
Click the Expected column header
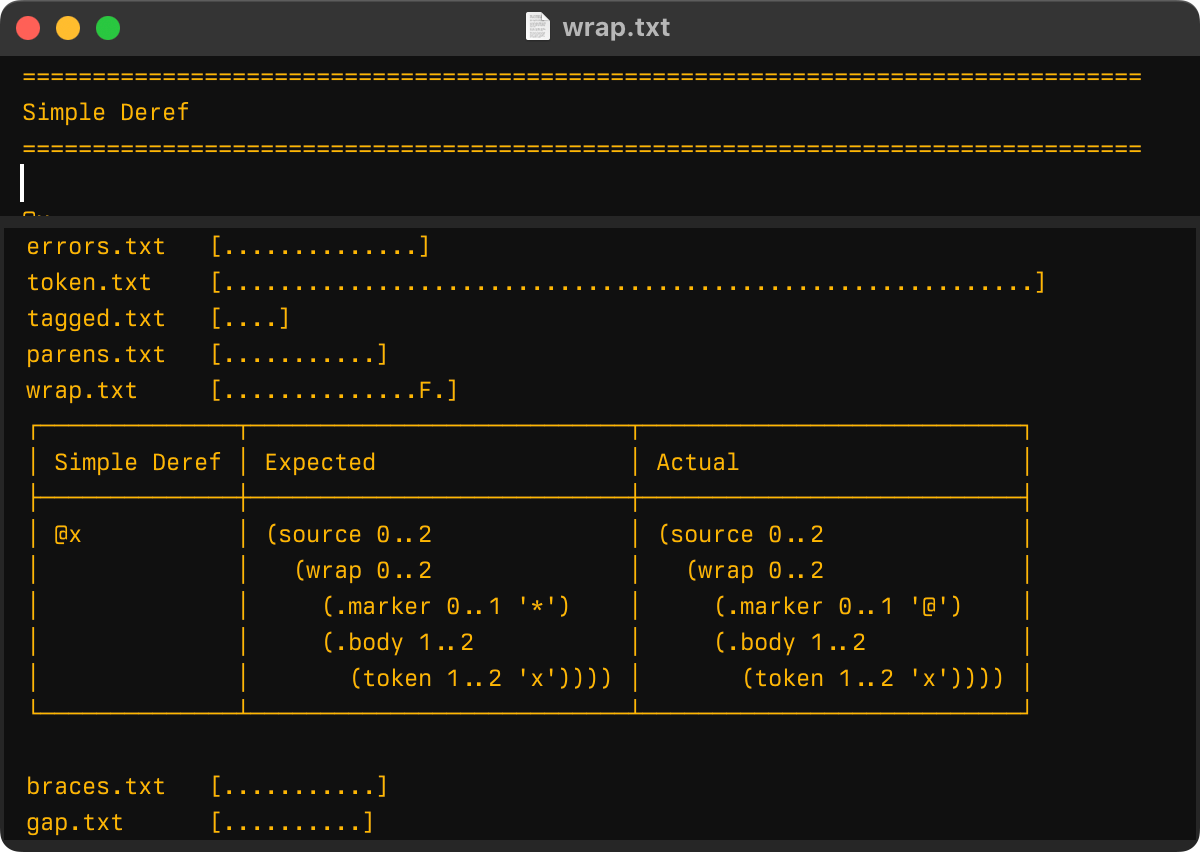coord(320,462)
